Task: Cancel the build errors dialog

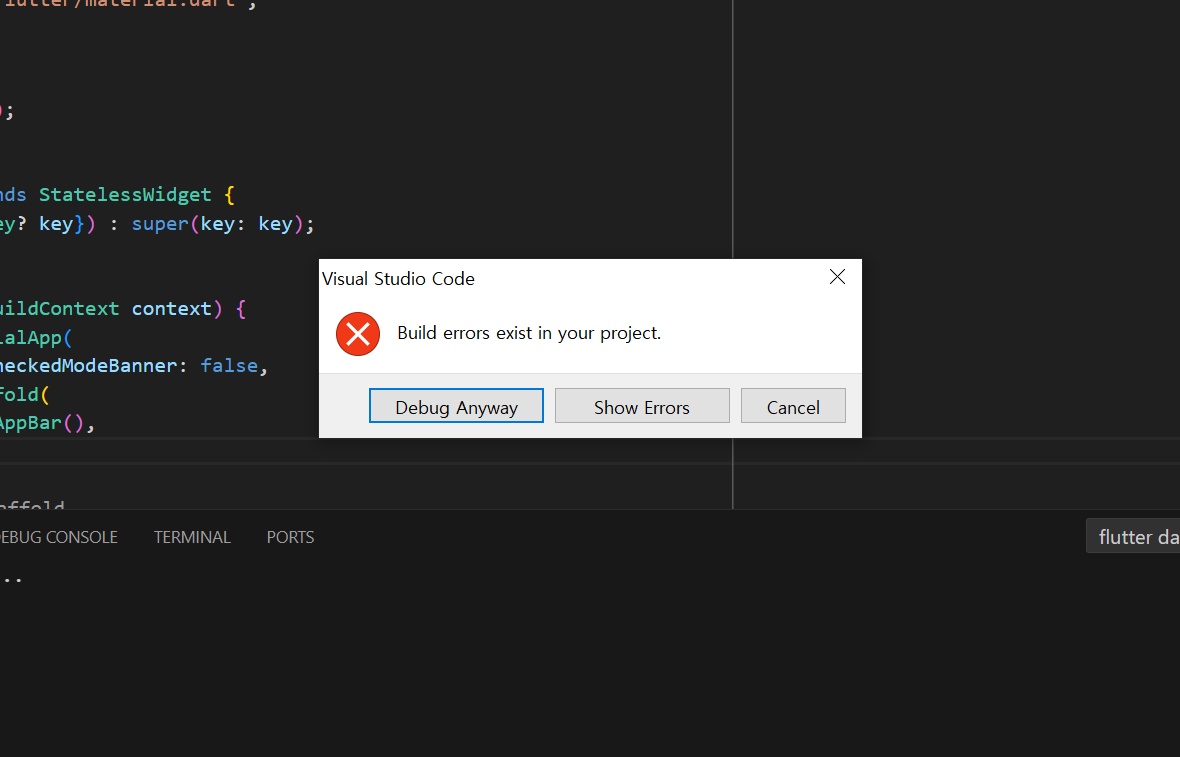Action: [x=793, y=406]
